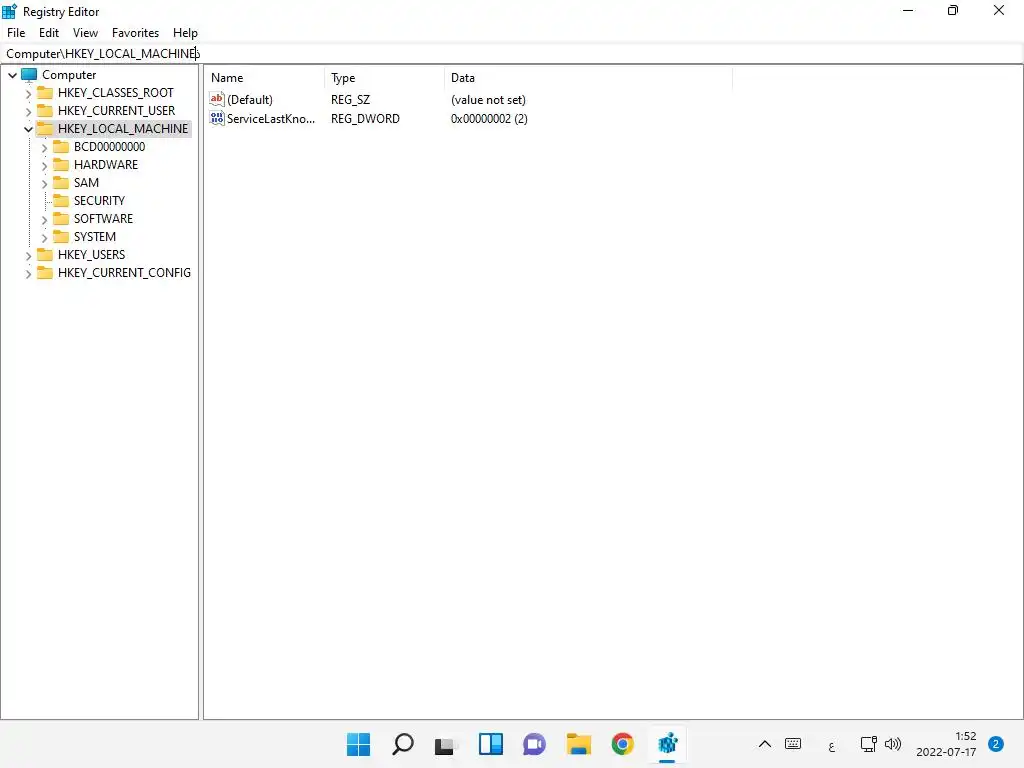Select the SECURITY key label
Viewport: 1024px width, 768px height.
pos(99,200)
